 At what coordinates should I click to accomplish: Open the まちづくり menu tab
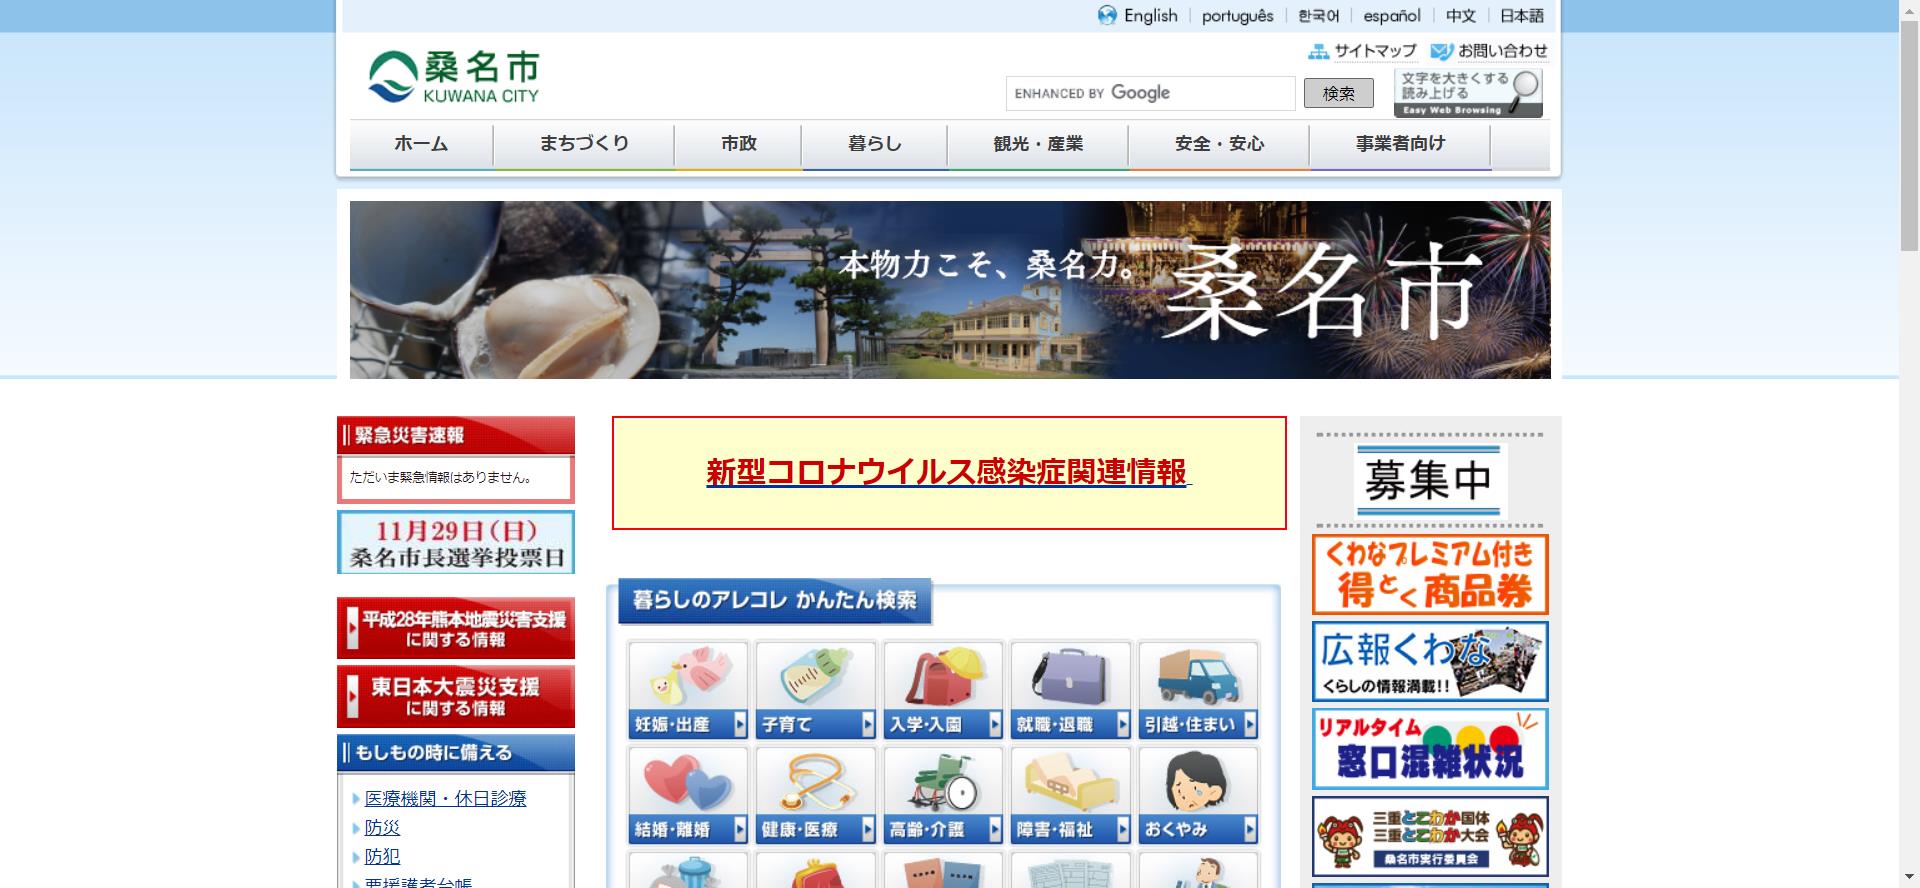pos(584,144)
